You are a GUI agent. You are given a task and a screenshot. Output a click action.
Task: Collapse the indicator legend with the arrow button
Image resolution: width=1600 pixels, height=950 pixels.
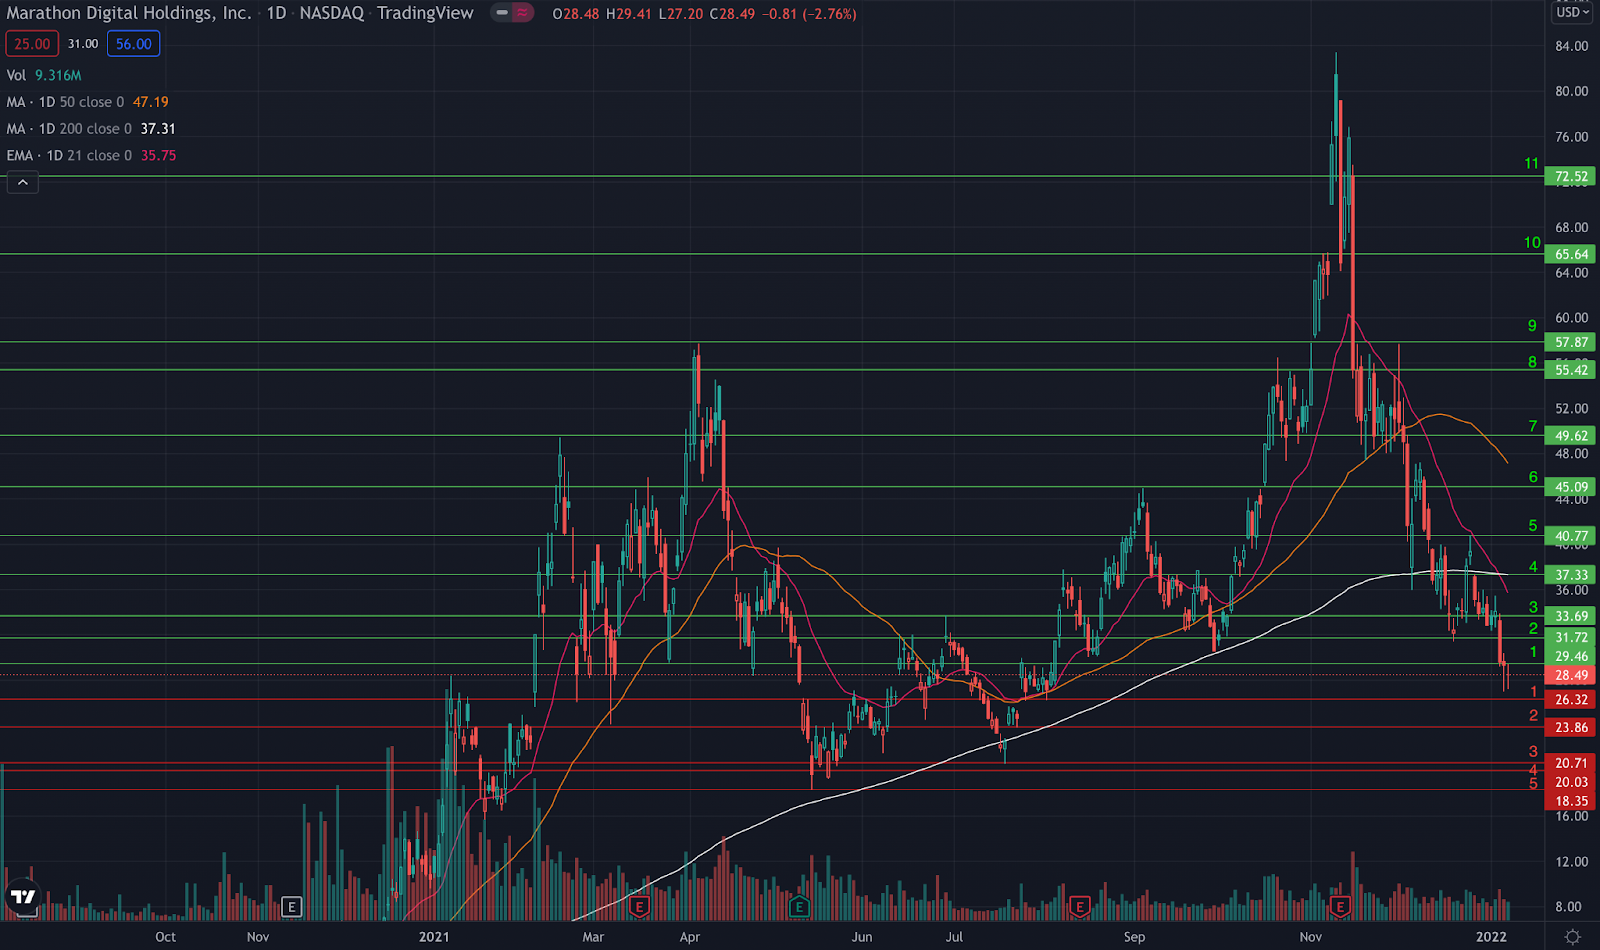click(22, 182)
